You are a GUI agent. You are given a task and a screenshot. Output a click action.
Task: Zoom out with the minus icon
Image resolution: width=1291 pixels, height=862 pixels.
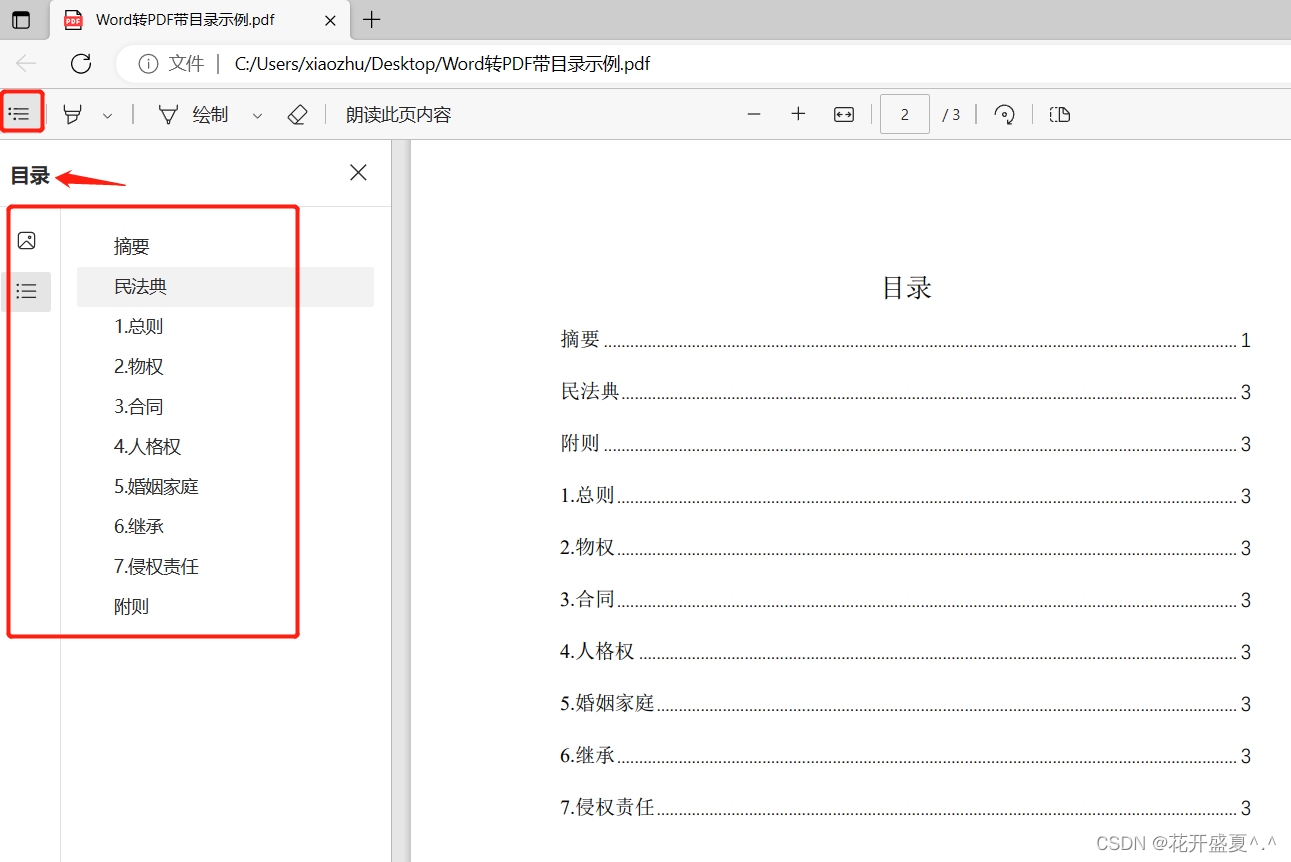[x=754, y=115]
